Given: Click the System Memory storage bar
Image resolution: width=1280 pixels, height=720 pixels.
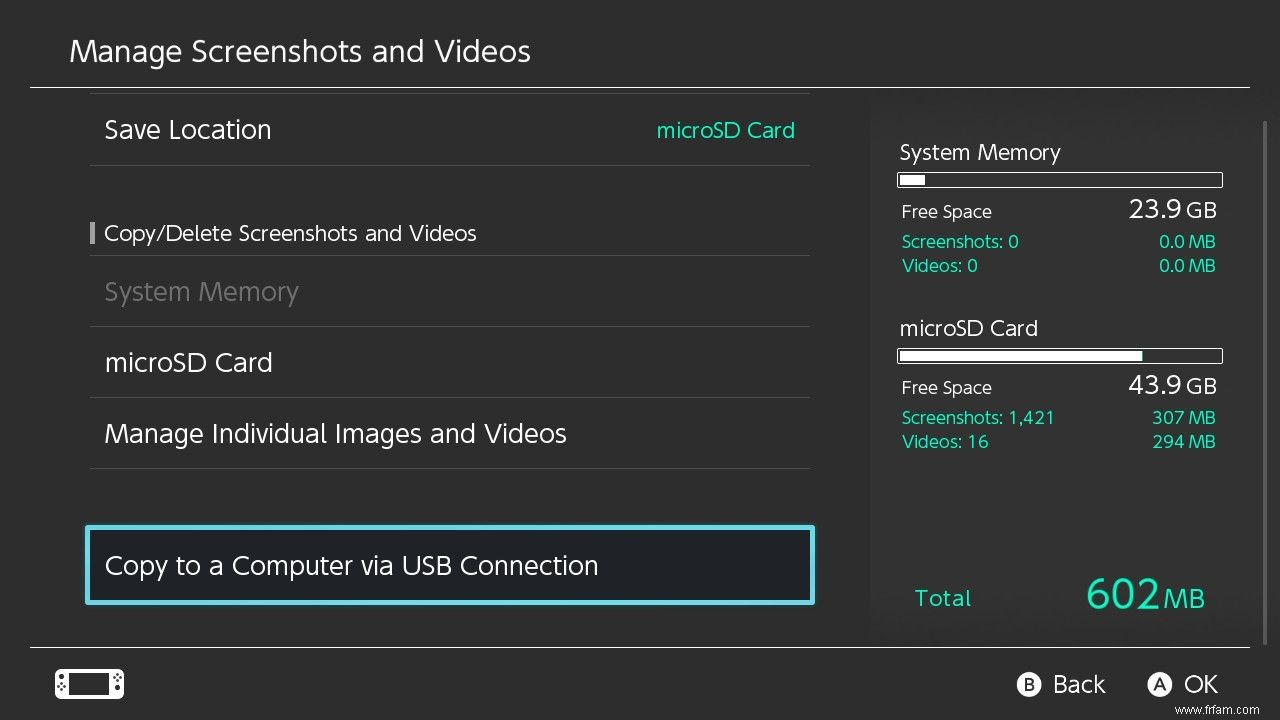Looking at the screenshot, I should coord(1060,181).
